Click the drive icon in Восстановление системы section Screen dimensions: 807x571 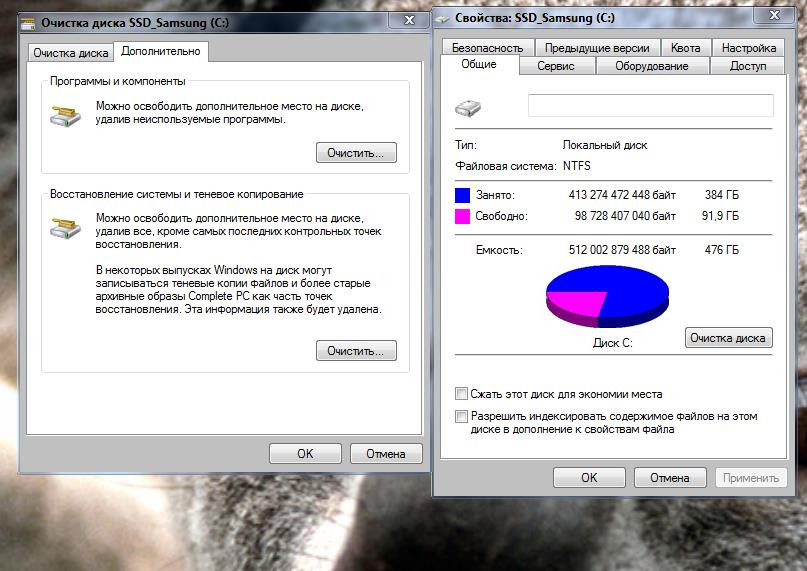68,229
